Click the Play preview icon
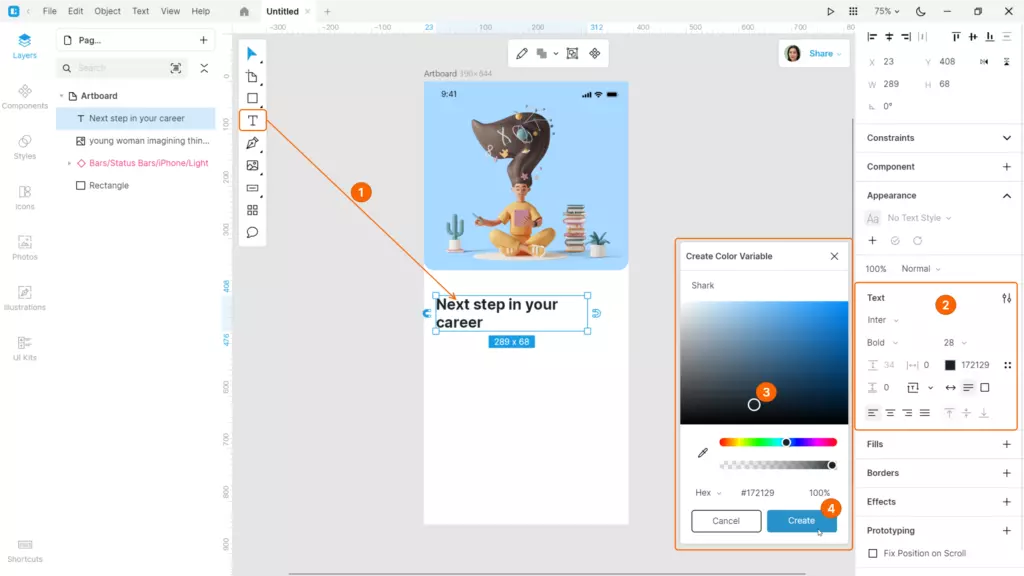Screen dimensions: 1024x576 pyautogui.click(x=830, y=11)
